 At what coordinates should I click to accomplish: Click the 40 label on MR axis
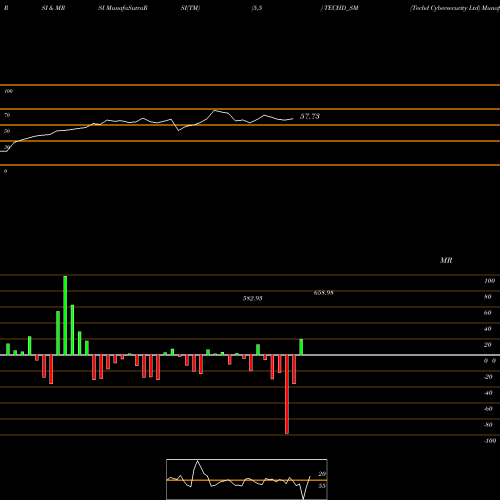[x=488, y=329]
